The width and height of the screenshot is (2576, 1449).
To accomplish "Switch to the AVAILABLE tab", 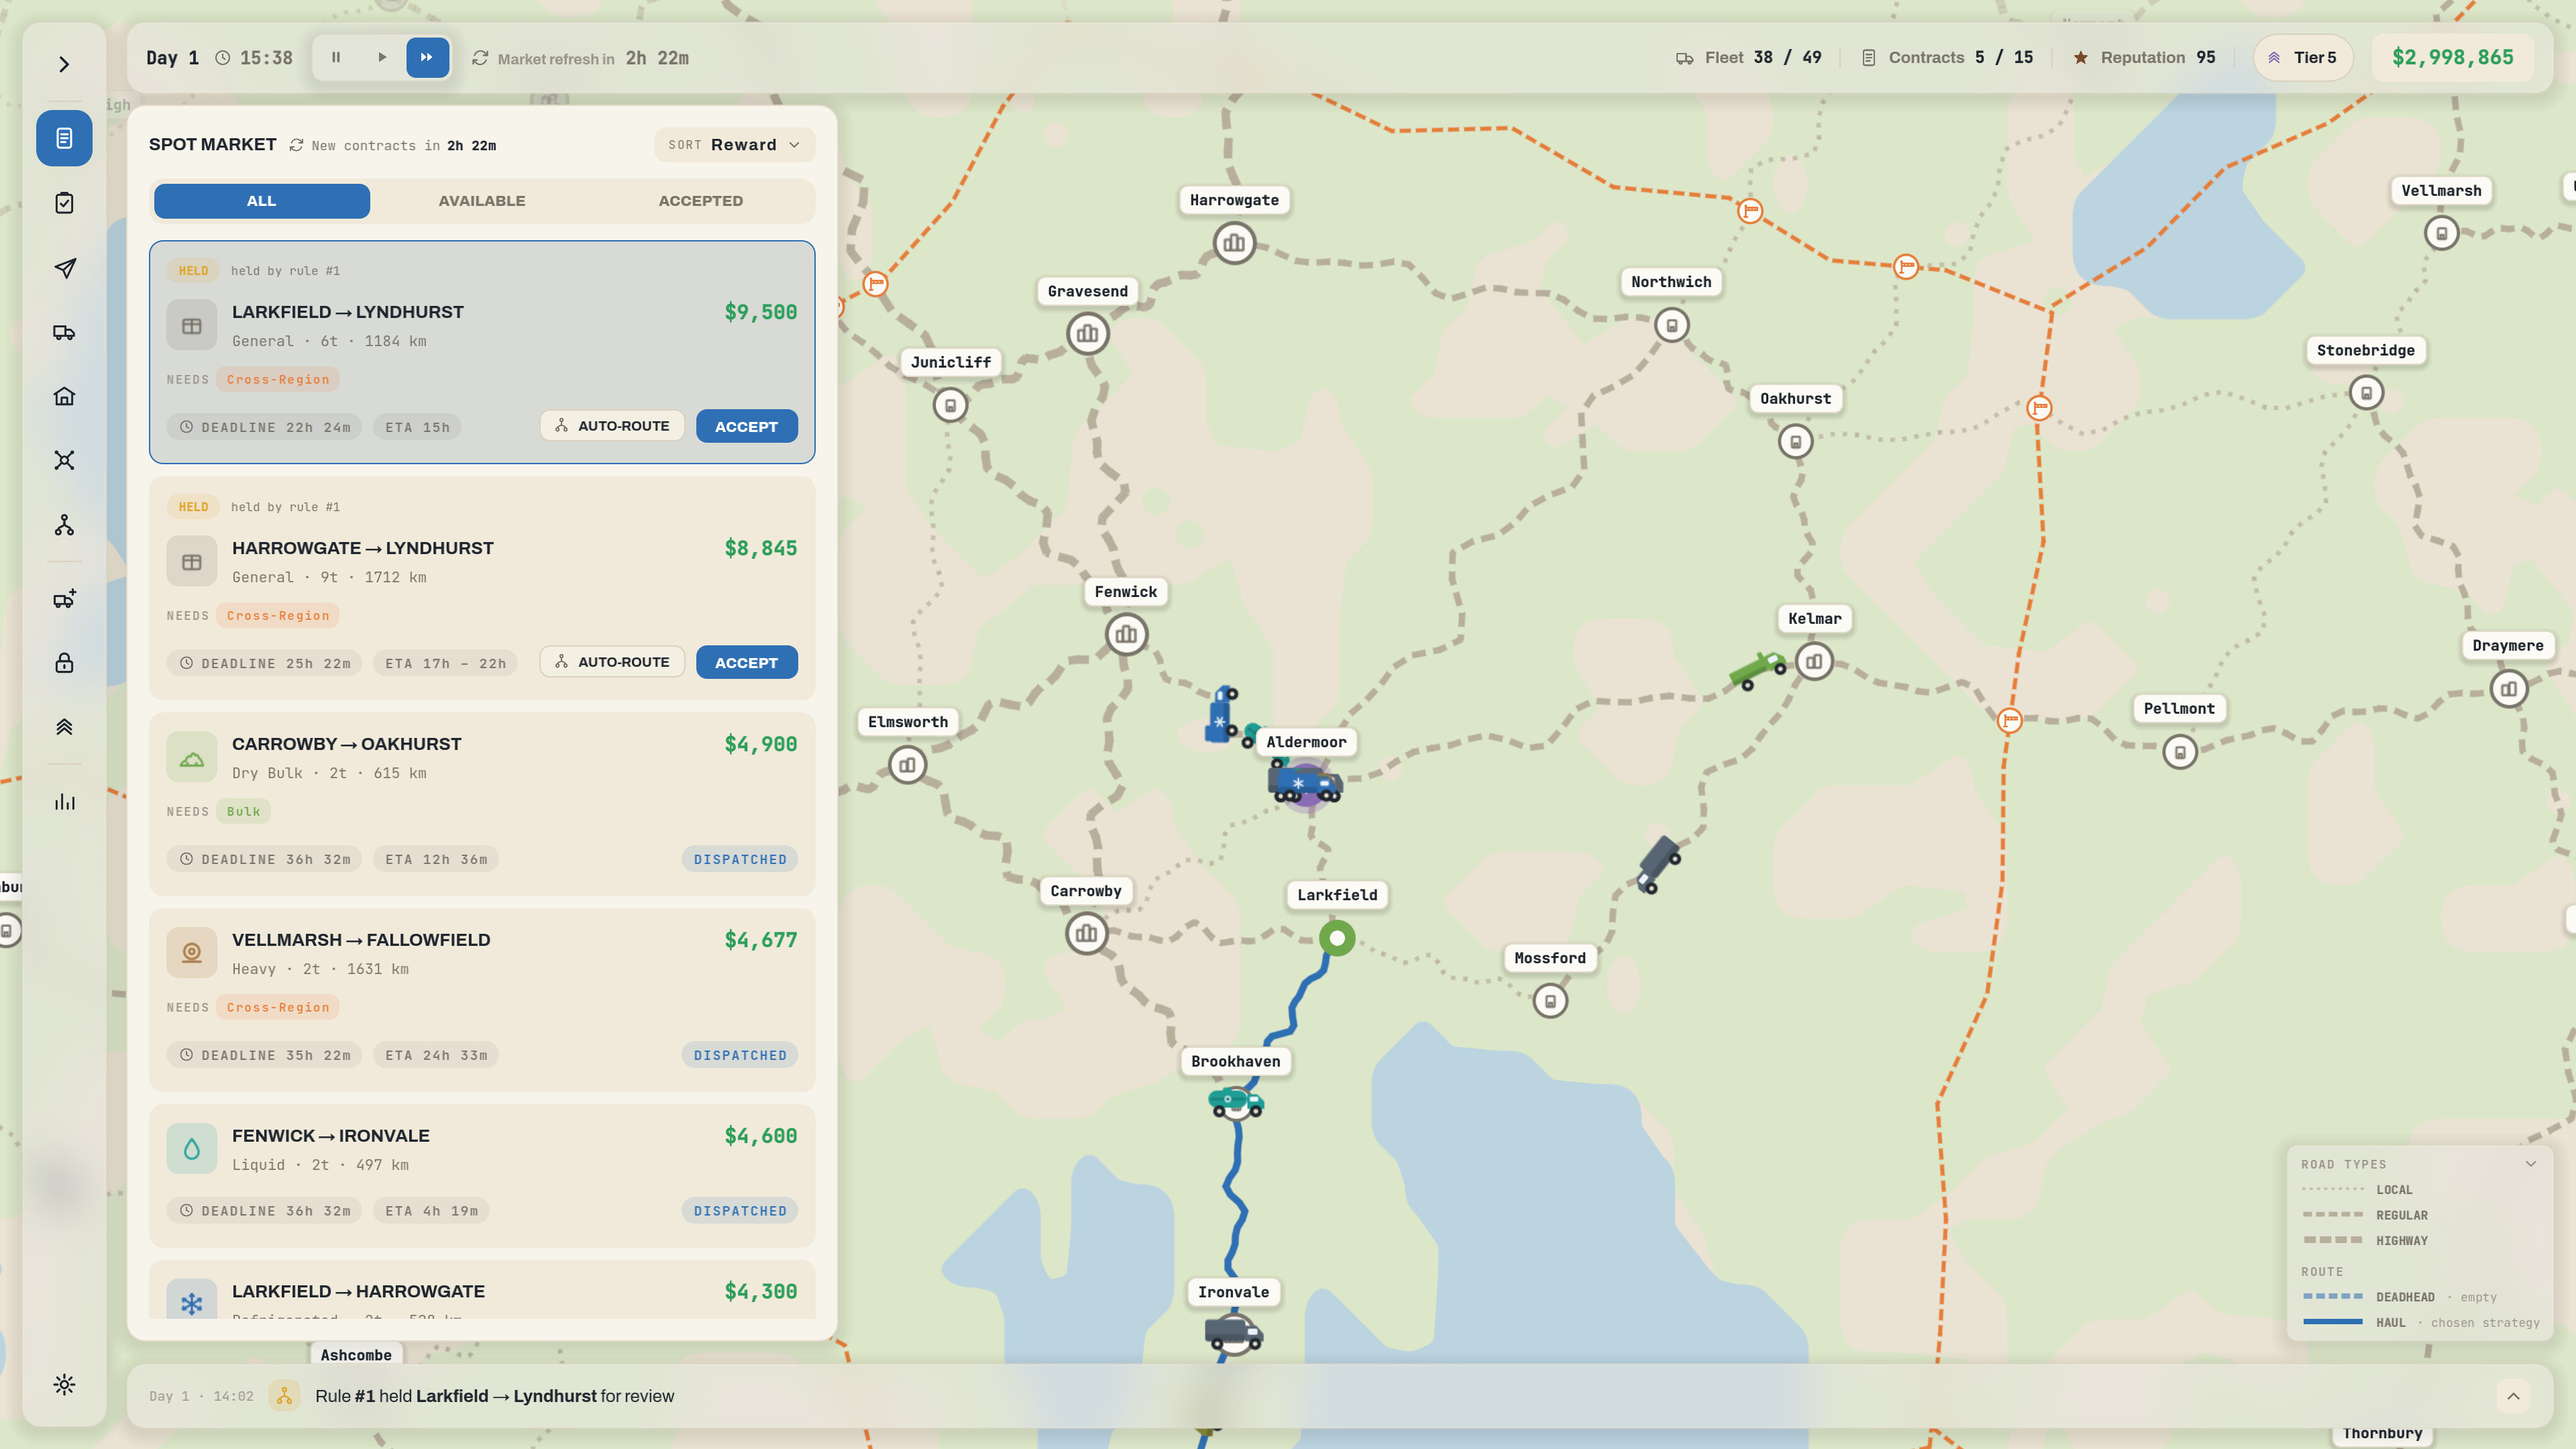I will click(482, 201).
